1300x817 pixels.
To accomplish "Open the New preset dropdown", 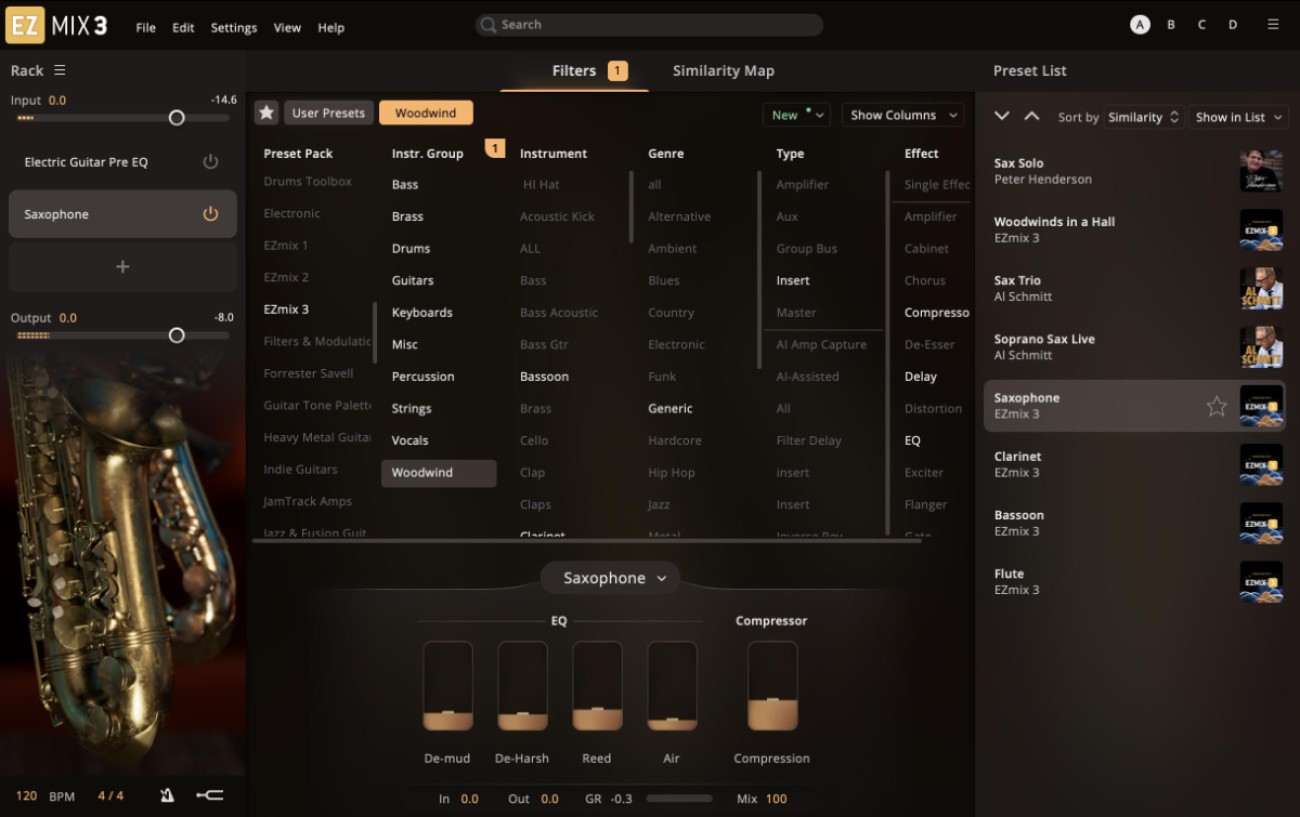I will click(796, 114).
